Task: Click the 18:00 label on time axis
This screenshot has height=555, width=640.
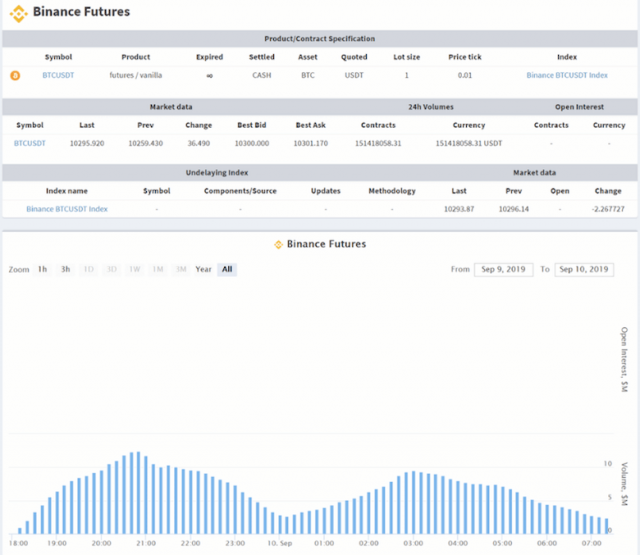Action: coord(18,543)
